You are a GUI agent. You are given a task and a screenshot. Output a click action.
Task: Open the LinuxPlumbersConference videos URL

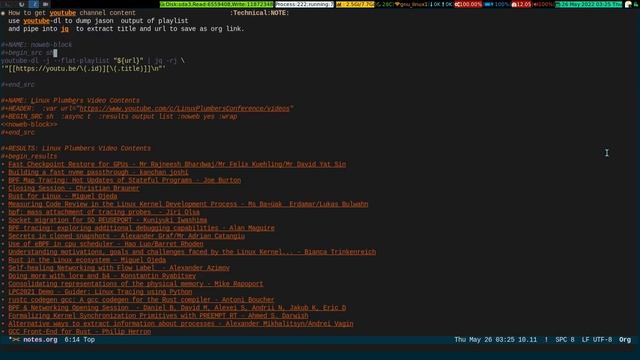184,109
